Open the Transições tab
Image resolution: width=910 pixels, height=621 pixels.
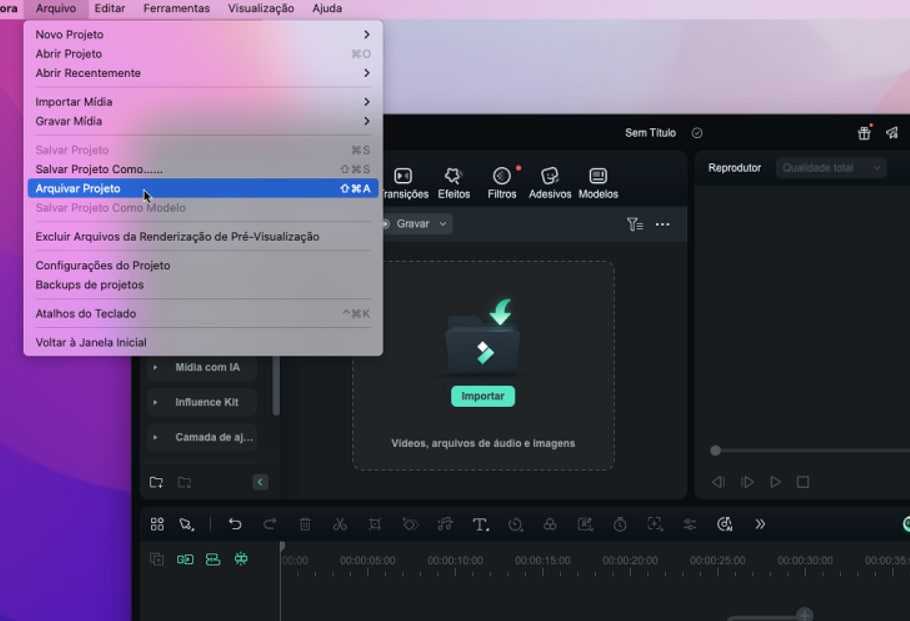pyautogui.click(x=405, y=183)
